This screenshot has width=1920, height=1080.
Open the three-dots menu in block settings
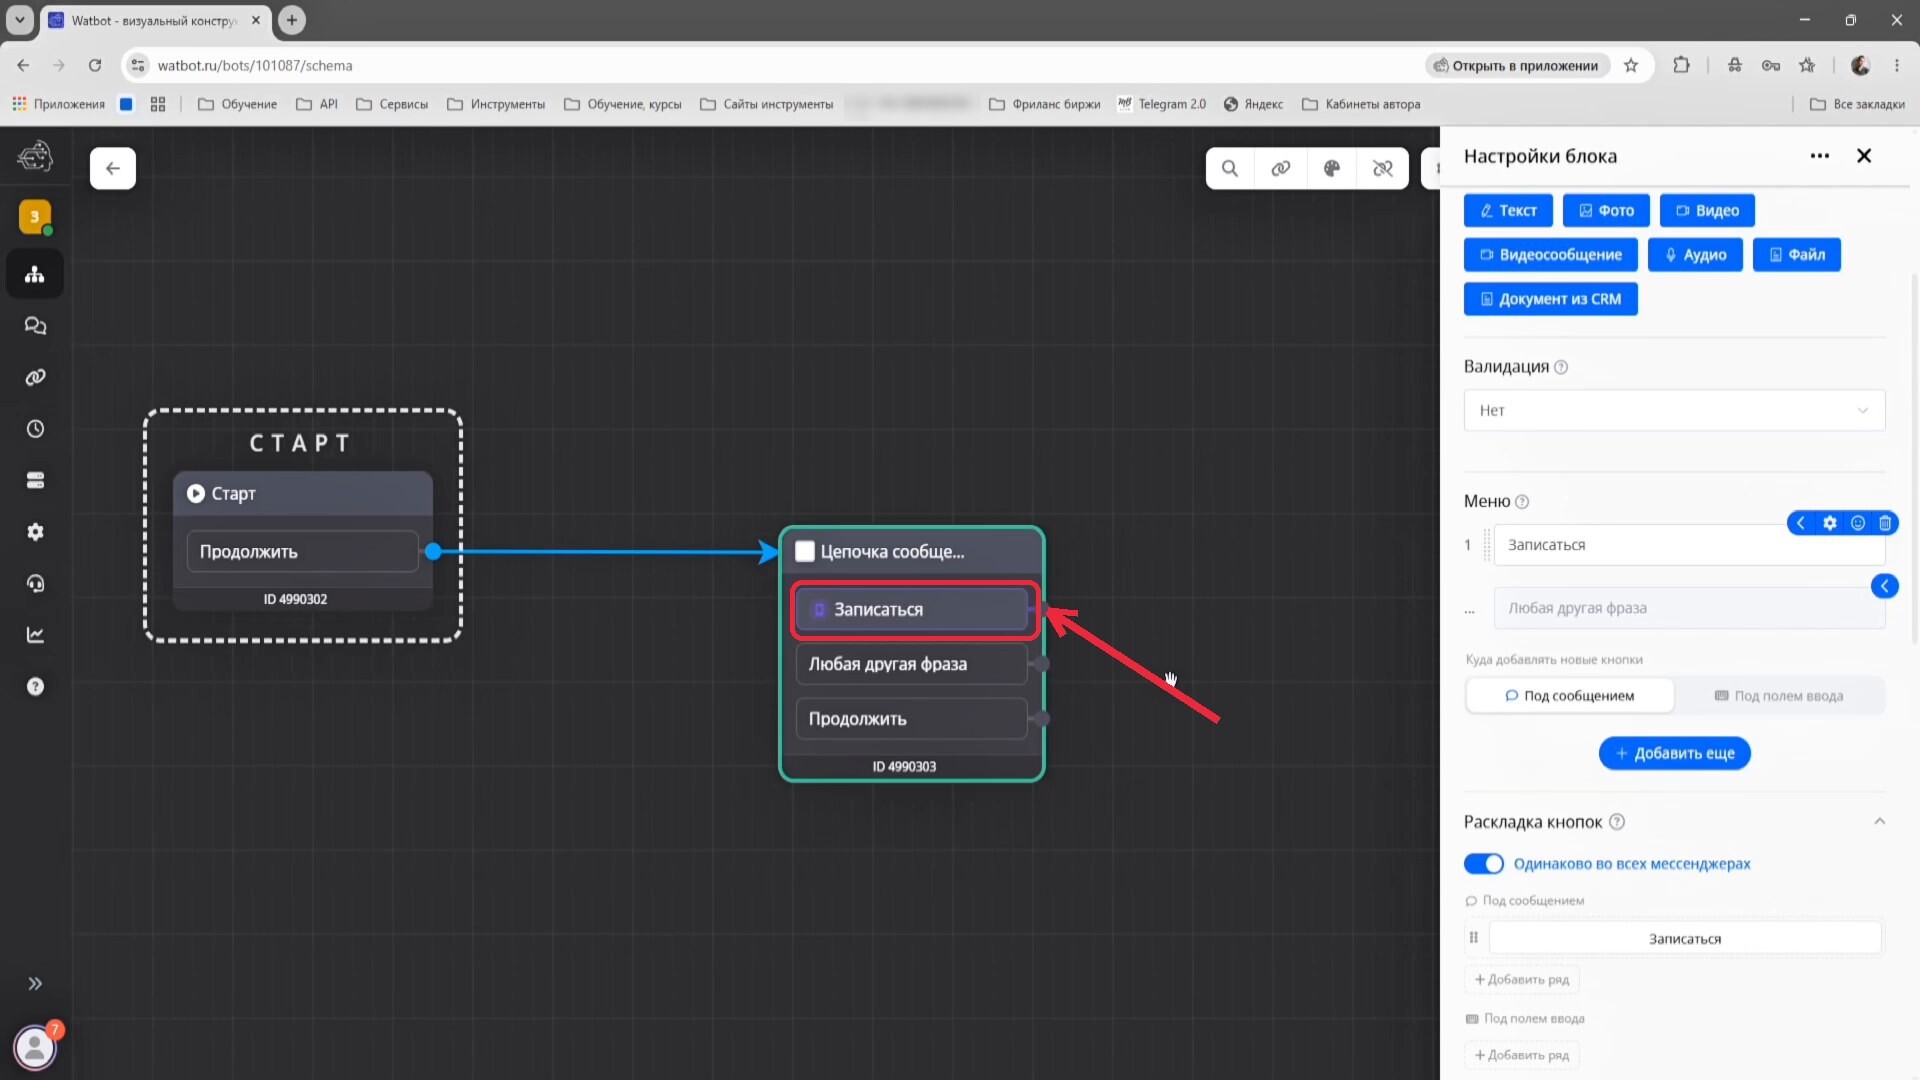[1820, 156]
